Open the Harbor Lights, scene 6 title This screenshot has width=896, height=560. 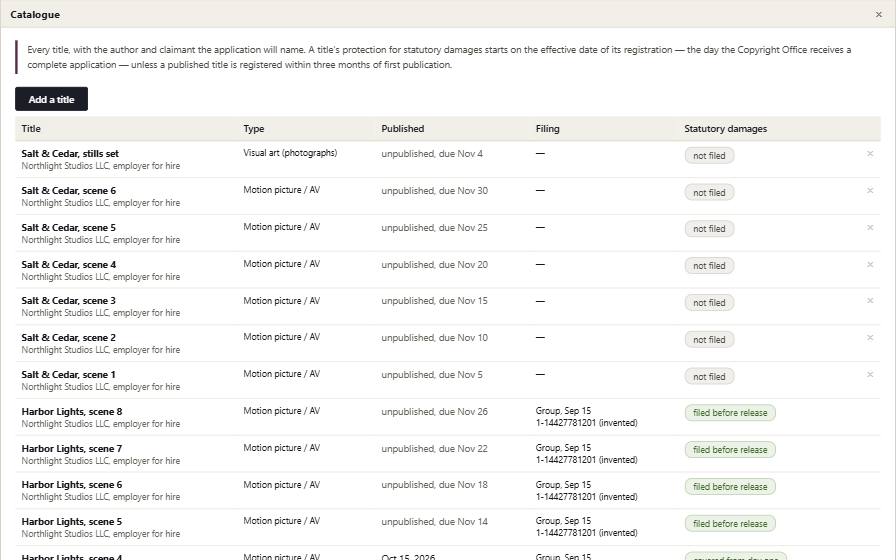(x=72, y=485)
